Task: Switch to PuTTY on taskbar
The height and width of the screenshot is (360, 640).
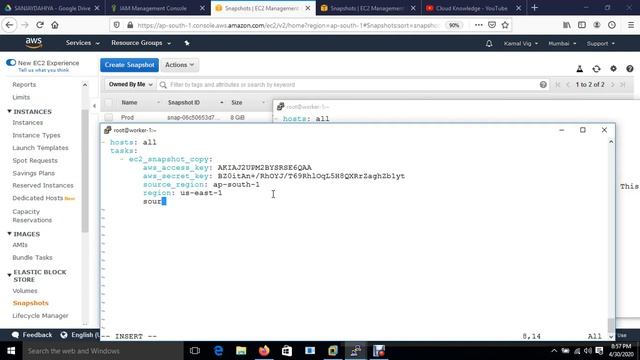Action: pyautogui.click(x=356, y=351)
